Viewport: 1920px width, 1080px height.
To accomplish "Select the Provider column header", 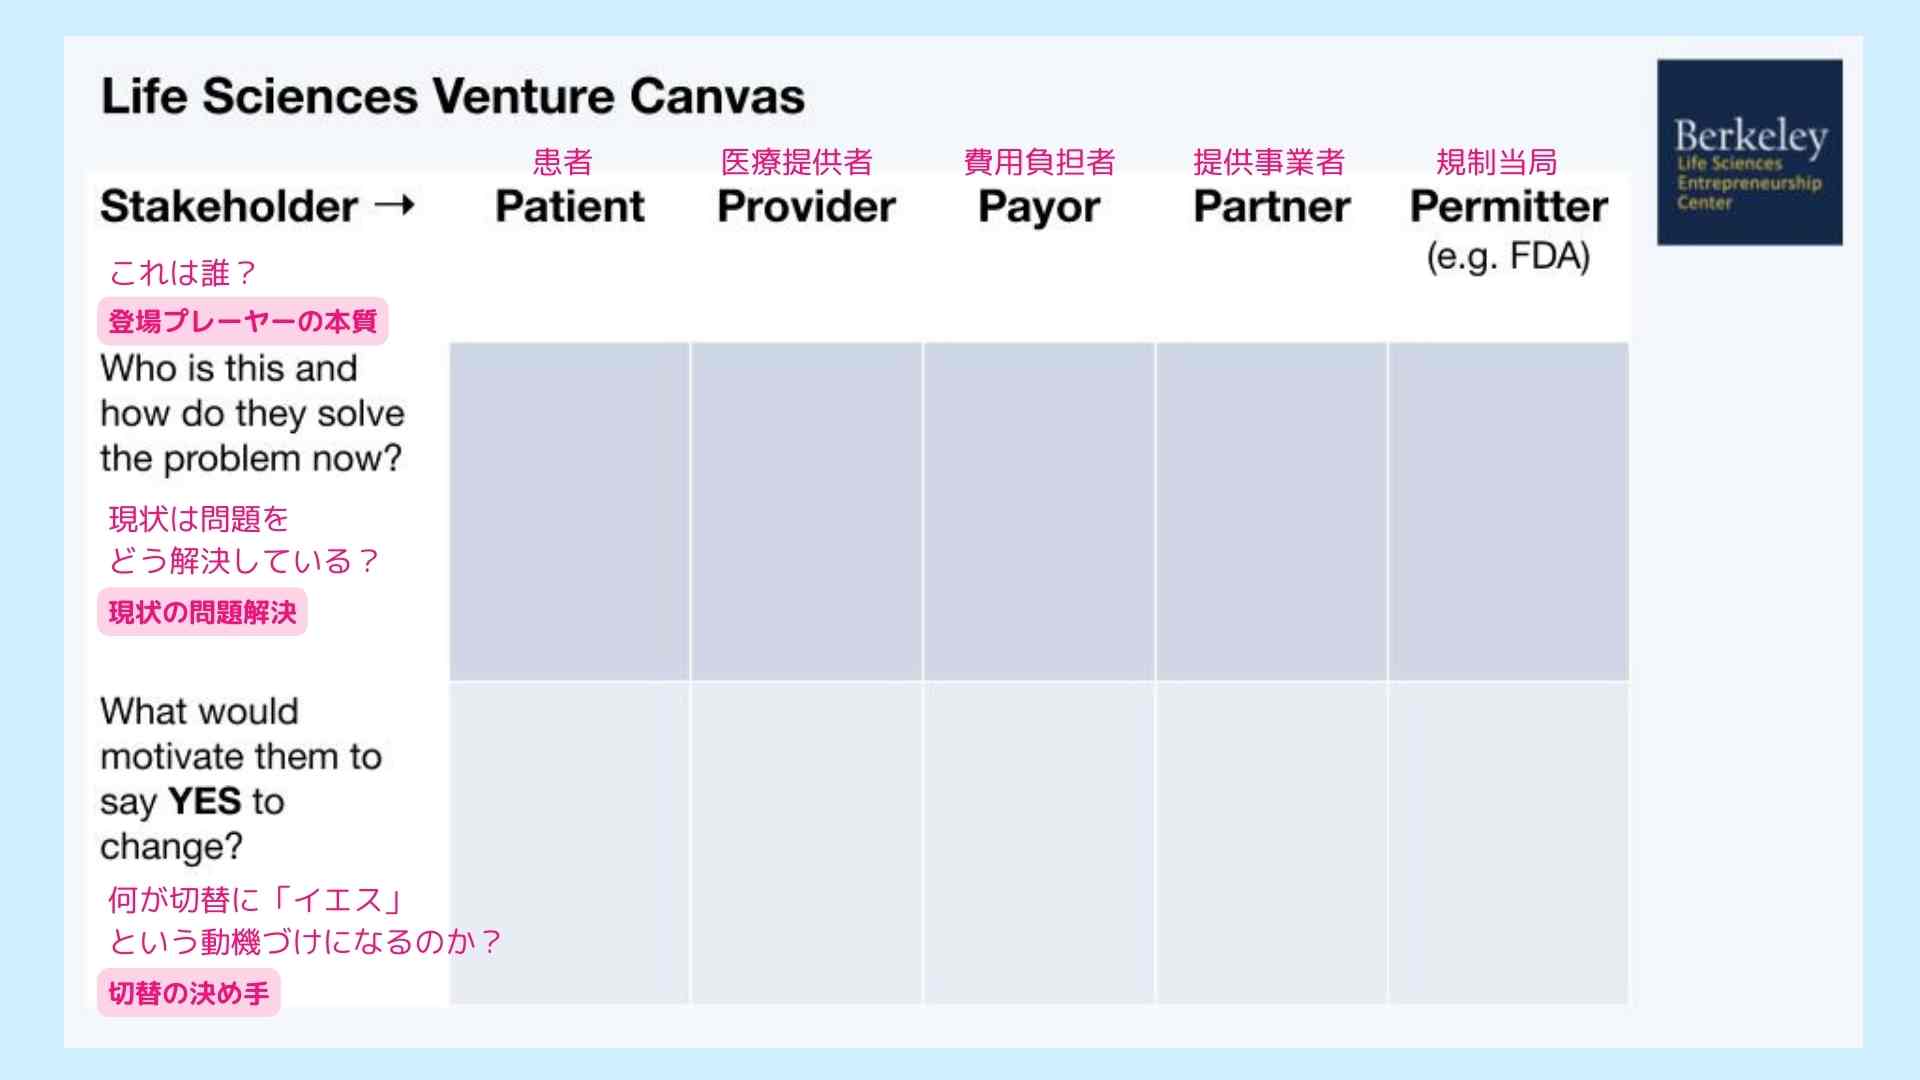I will [x=806, y=206].
